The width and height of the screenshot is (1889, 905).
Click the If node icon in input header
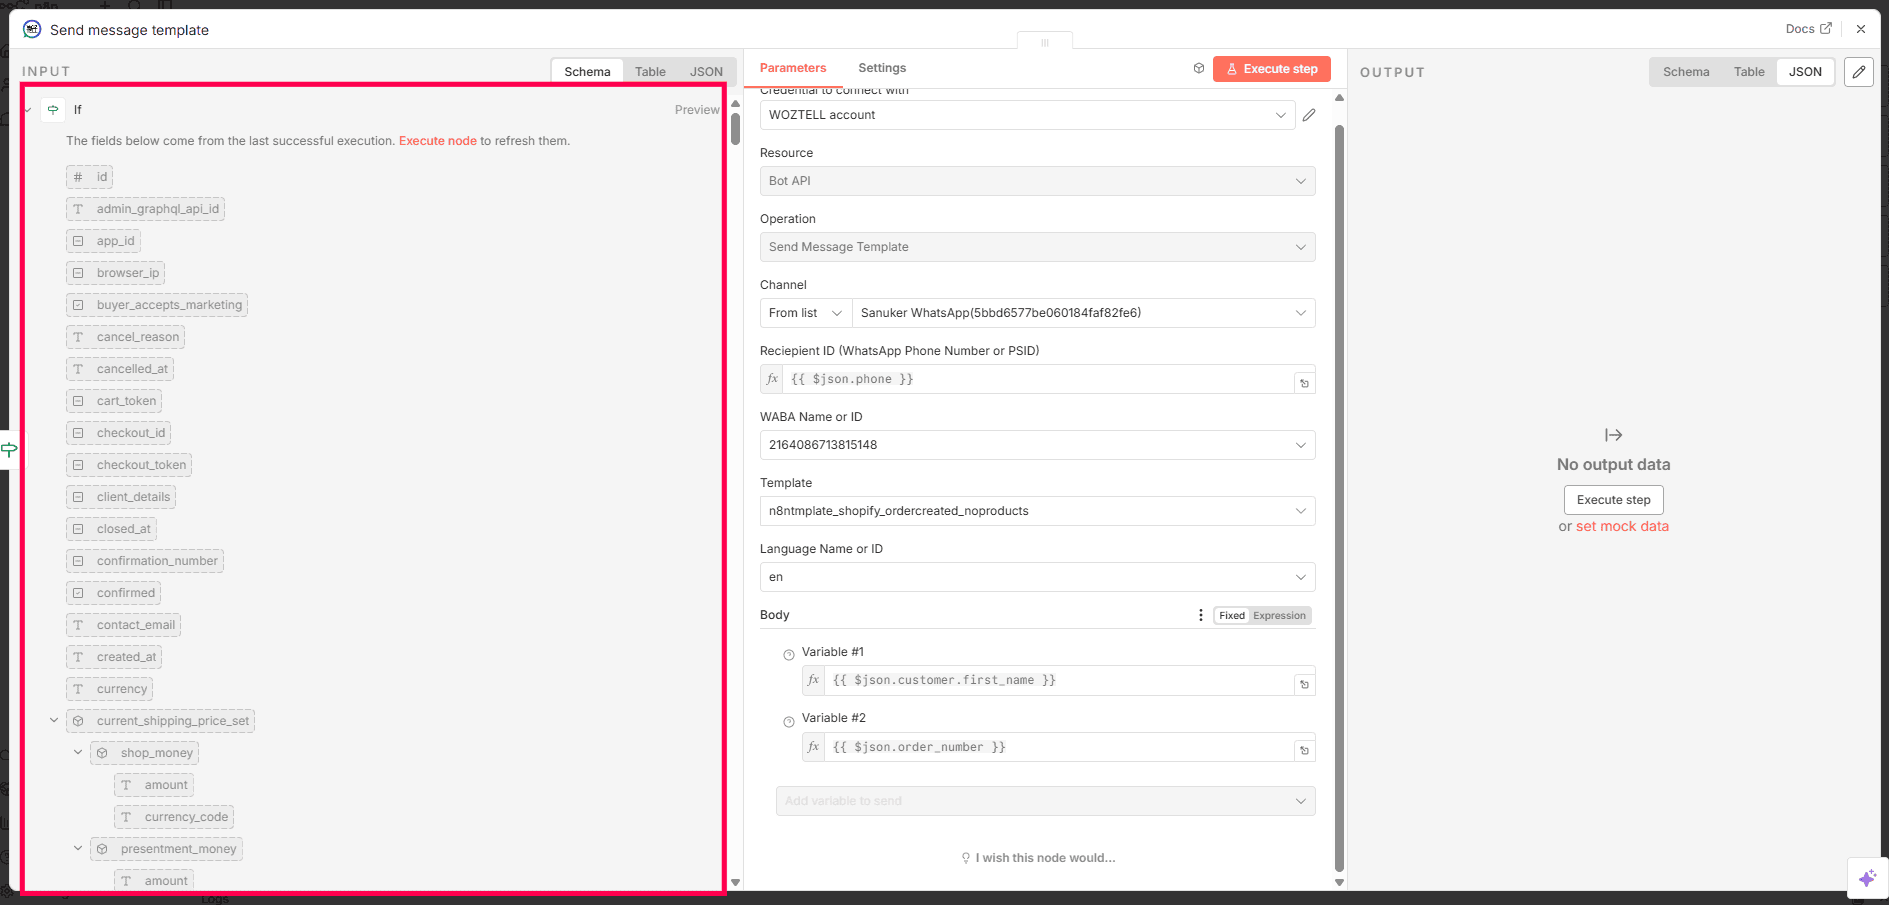point(53,110)
